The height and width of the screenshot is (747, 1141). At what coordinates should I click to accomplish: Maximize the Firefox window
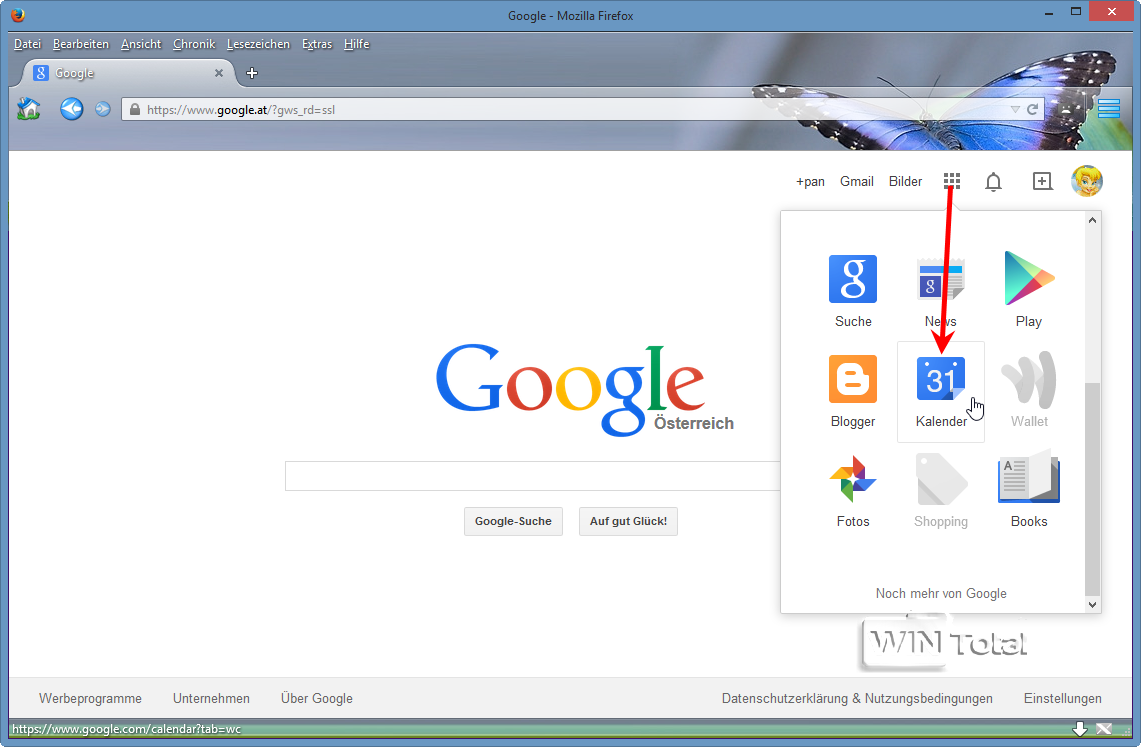[1076, 12]
